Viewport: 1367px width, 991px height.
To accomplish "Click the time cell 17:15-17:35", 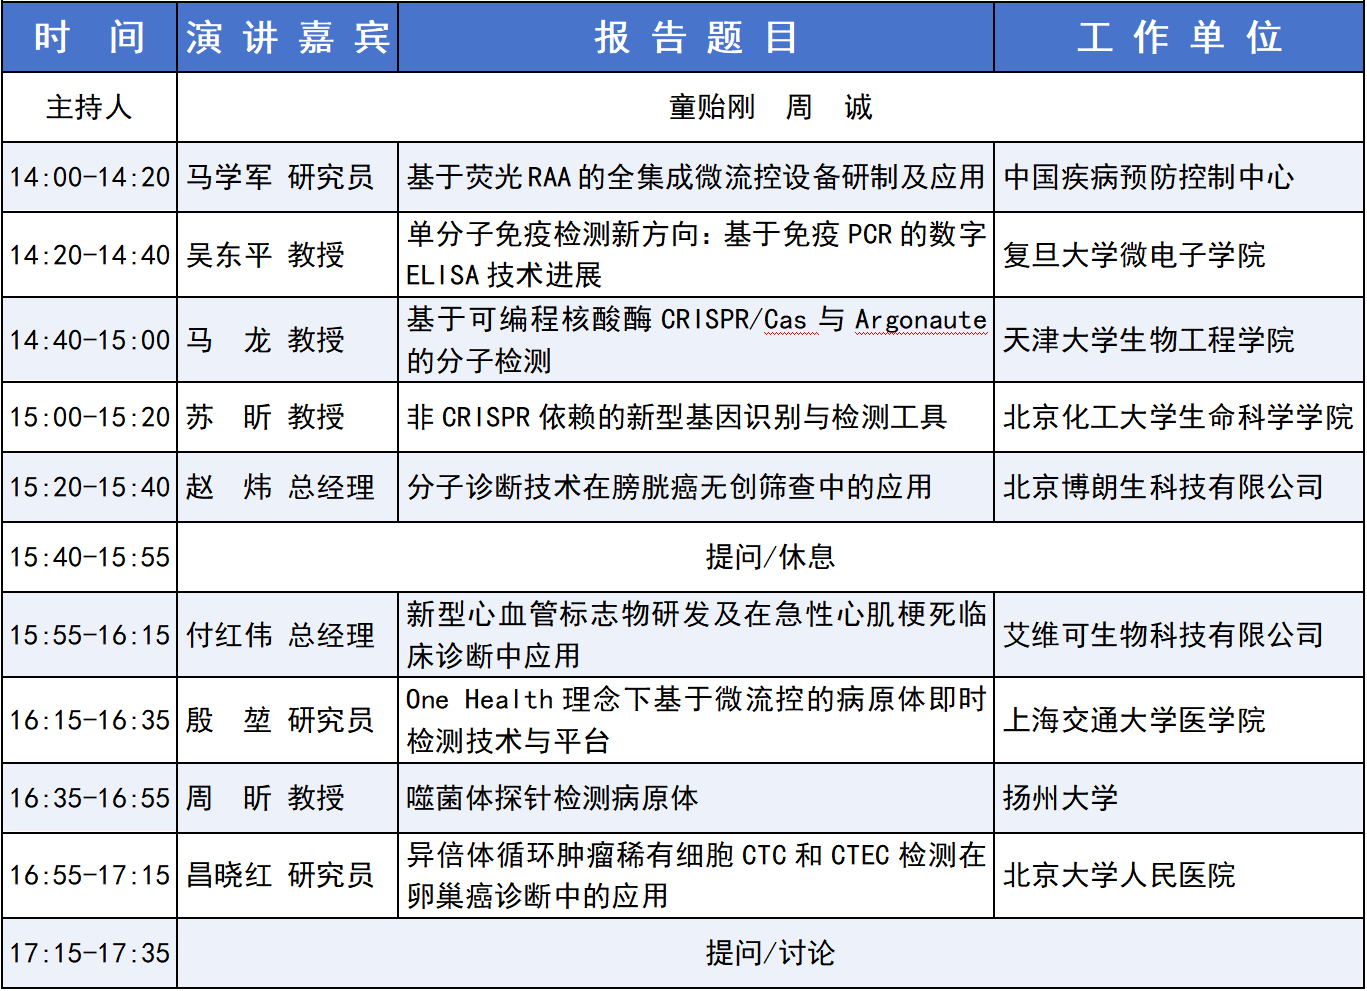I will (x=89, y=953).
